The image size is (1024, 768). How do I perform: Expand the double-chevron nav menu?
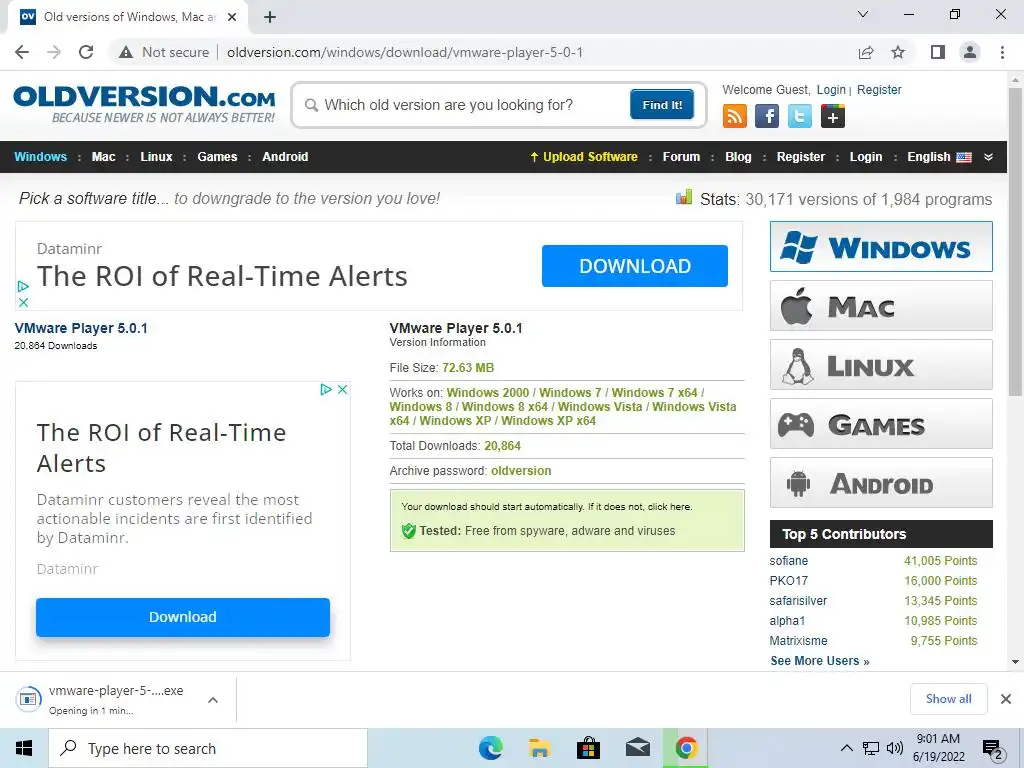pyautogui.click(x=988, y=157)
